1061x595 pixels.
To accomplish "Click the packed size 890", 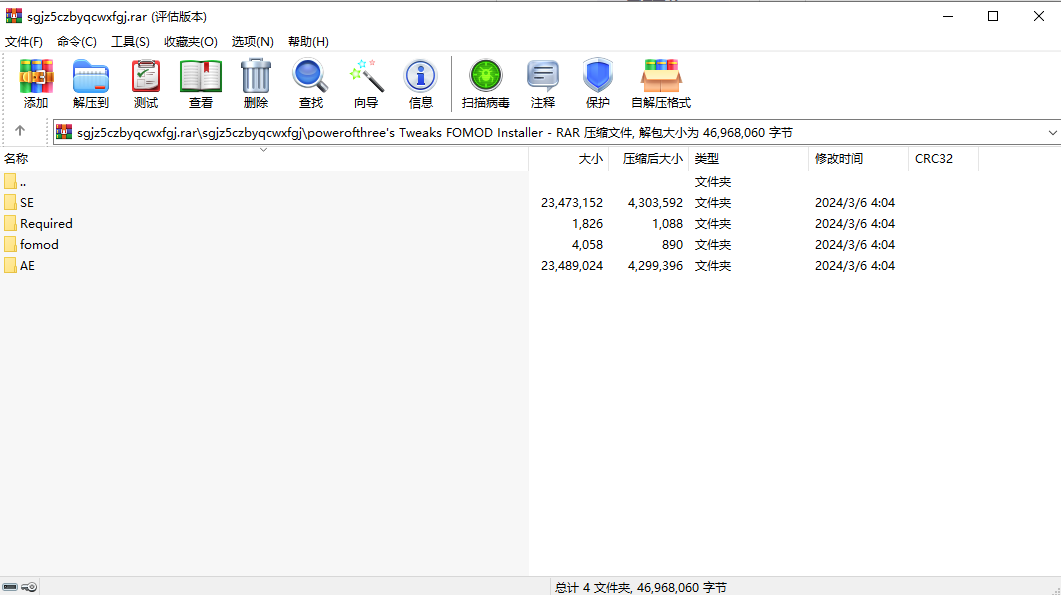I will pos(672,244).
